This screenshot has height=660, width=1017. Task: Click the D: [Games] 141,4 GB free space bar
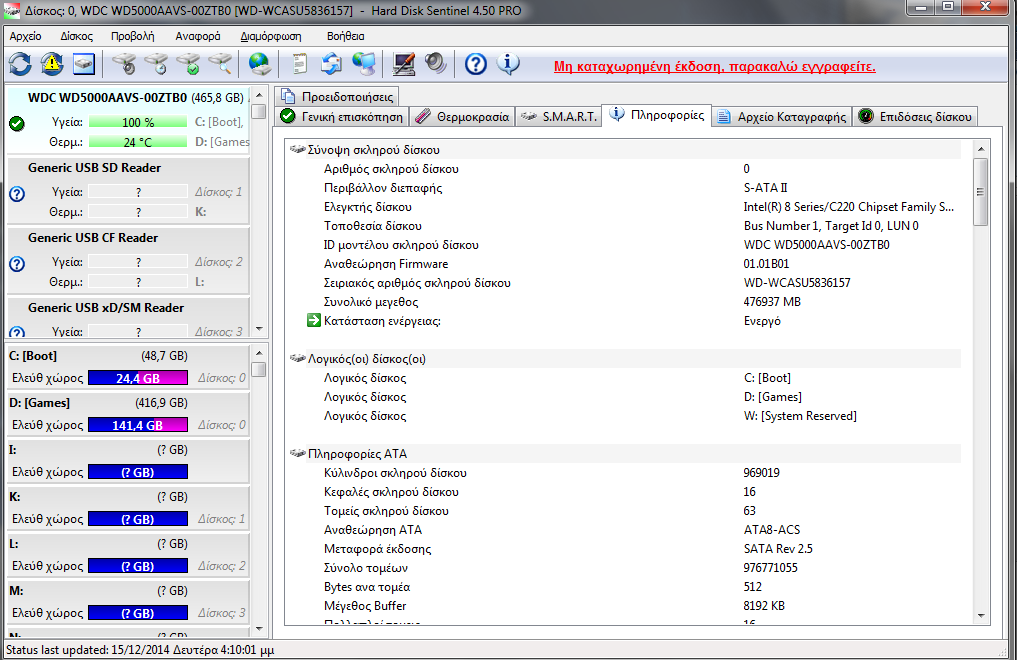138,425
